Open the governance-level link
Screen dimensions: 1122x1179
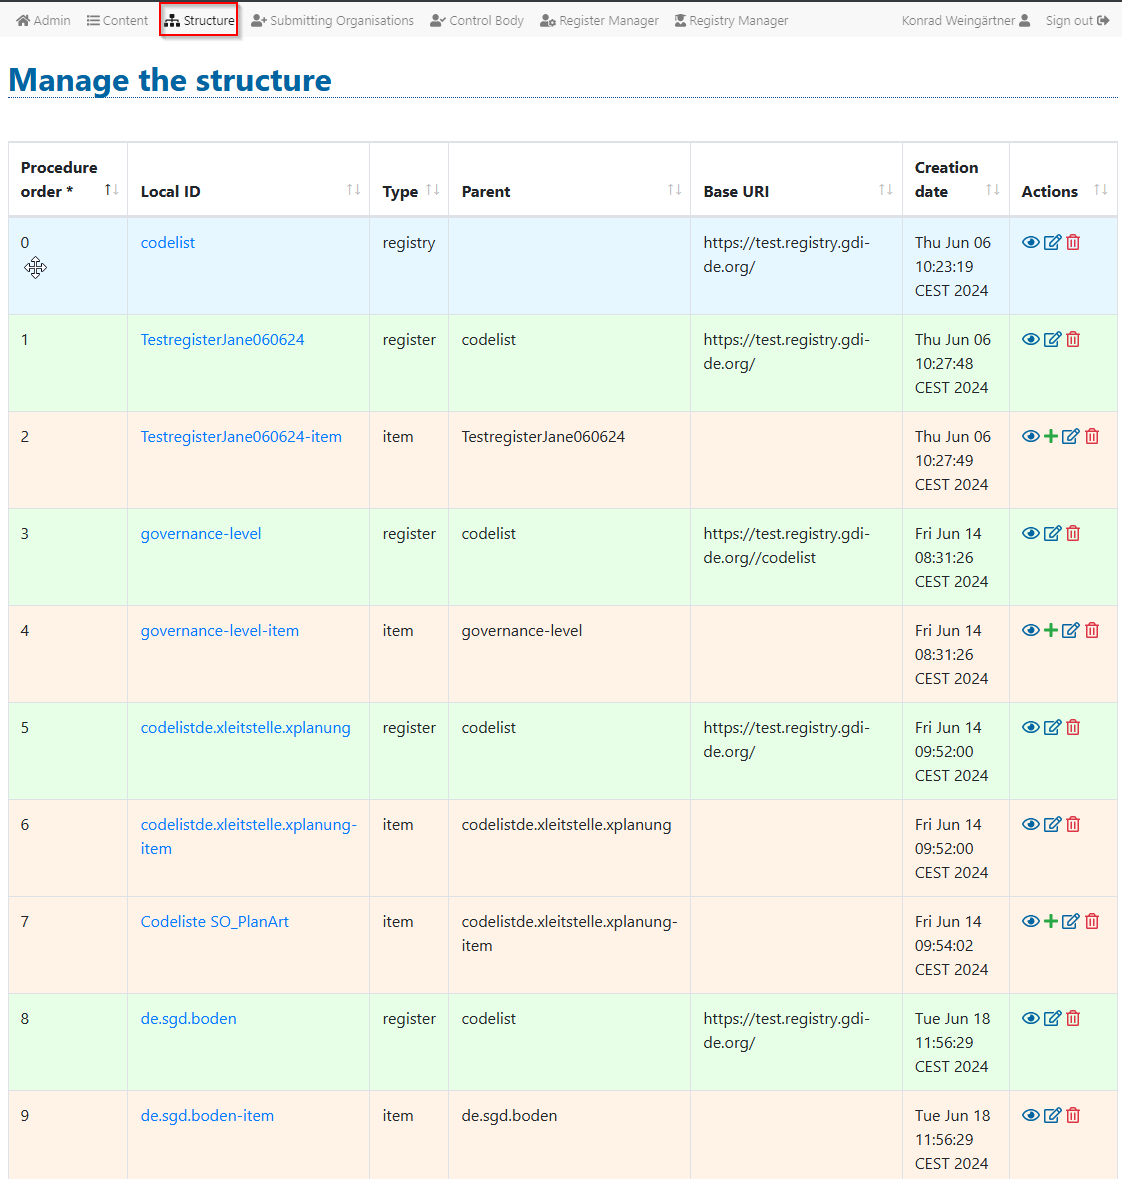click(x=201, y=534)
